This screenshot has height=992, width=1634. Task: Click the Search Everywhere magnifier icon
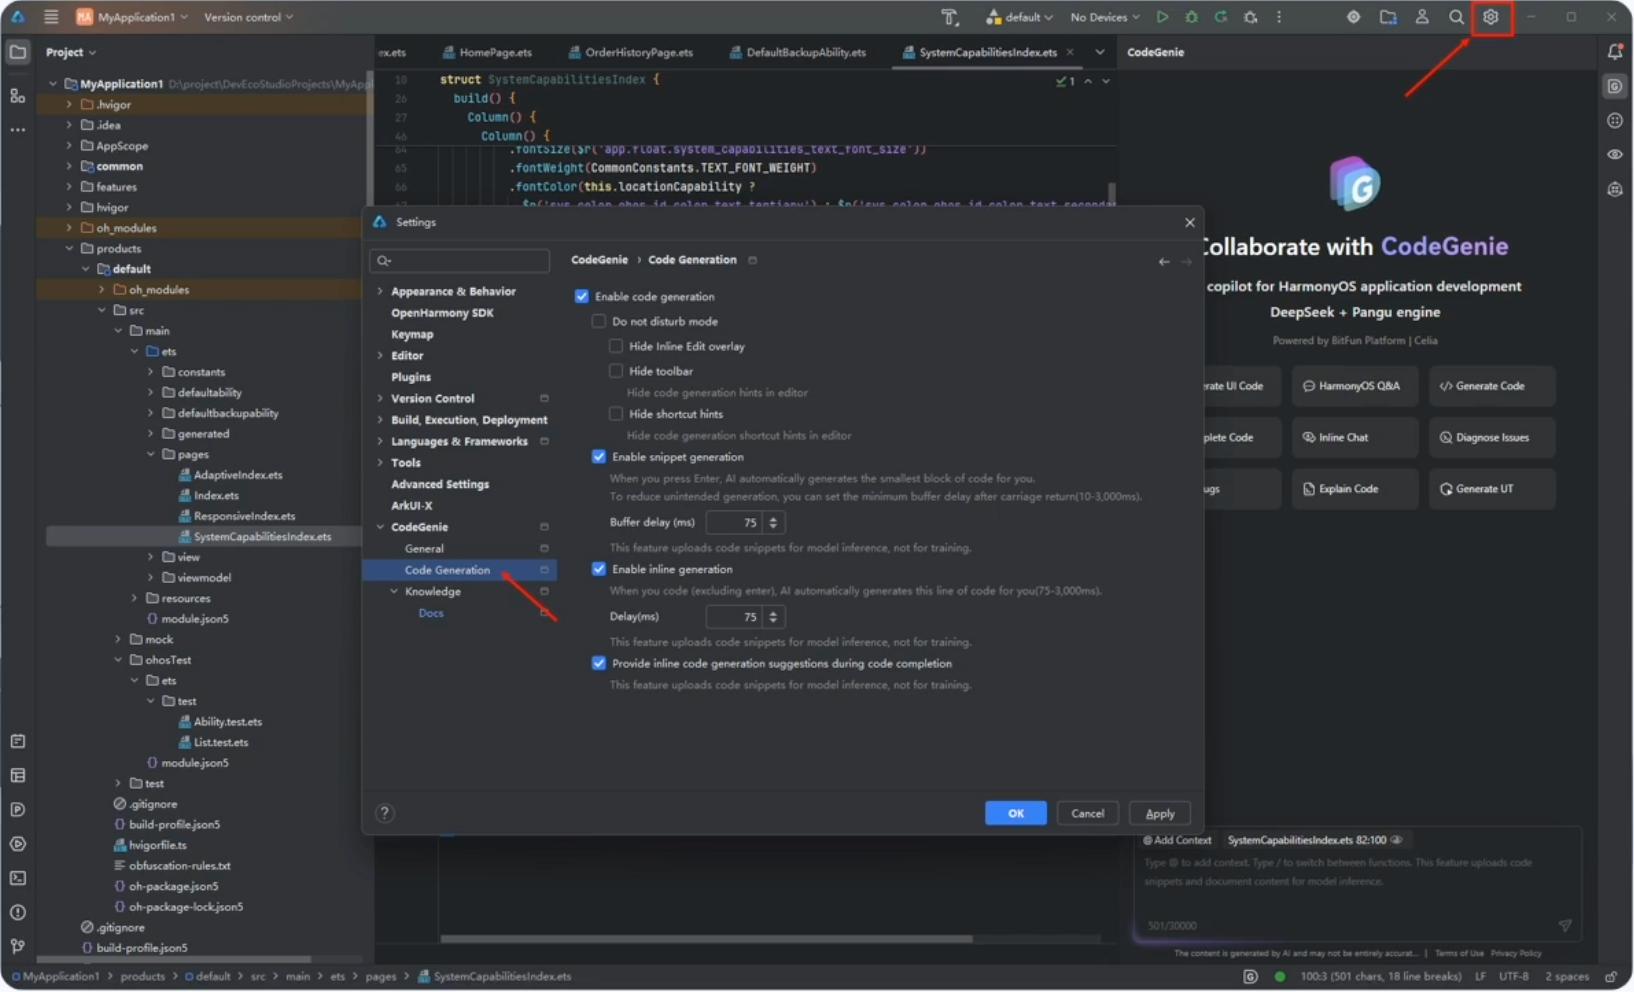point(1456,17)
